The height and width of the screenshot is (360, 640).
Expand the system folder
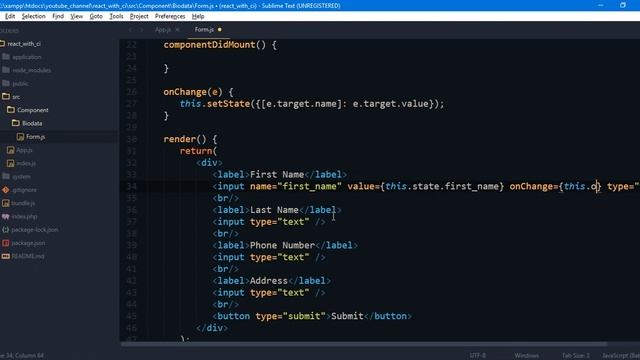coord(6,176)
